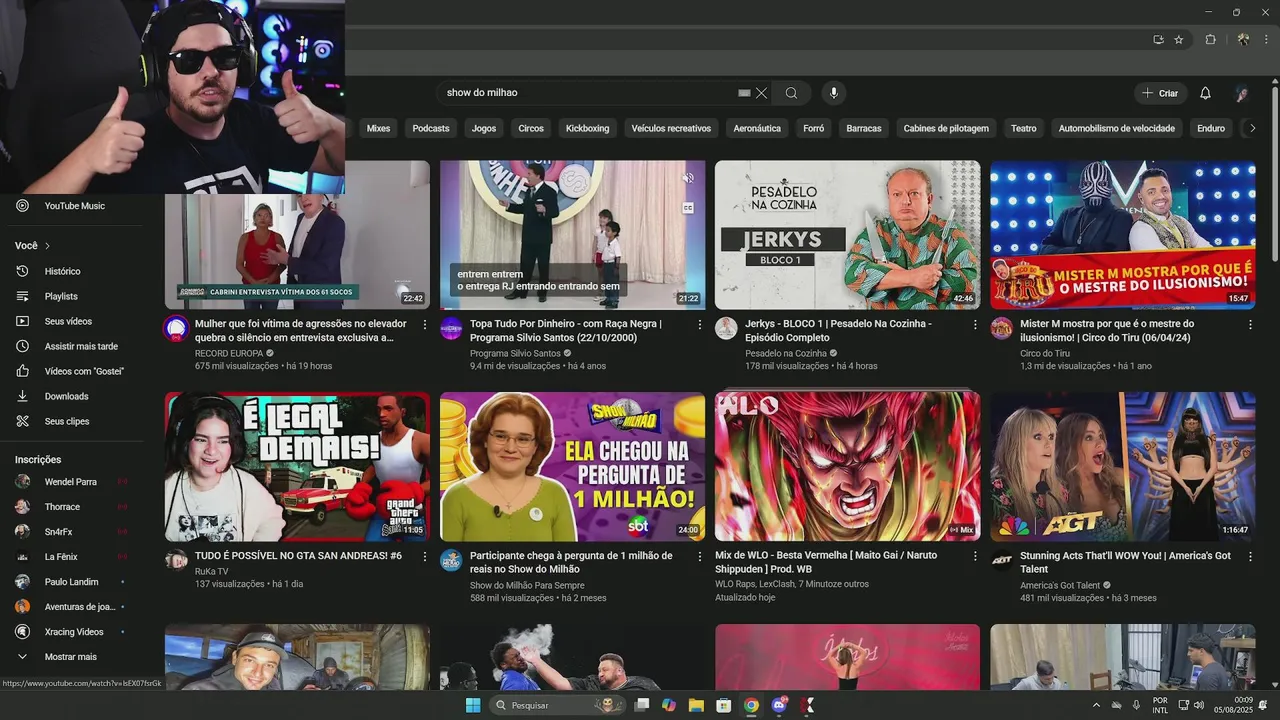Open the Windows Start menu

click(473, 705)
